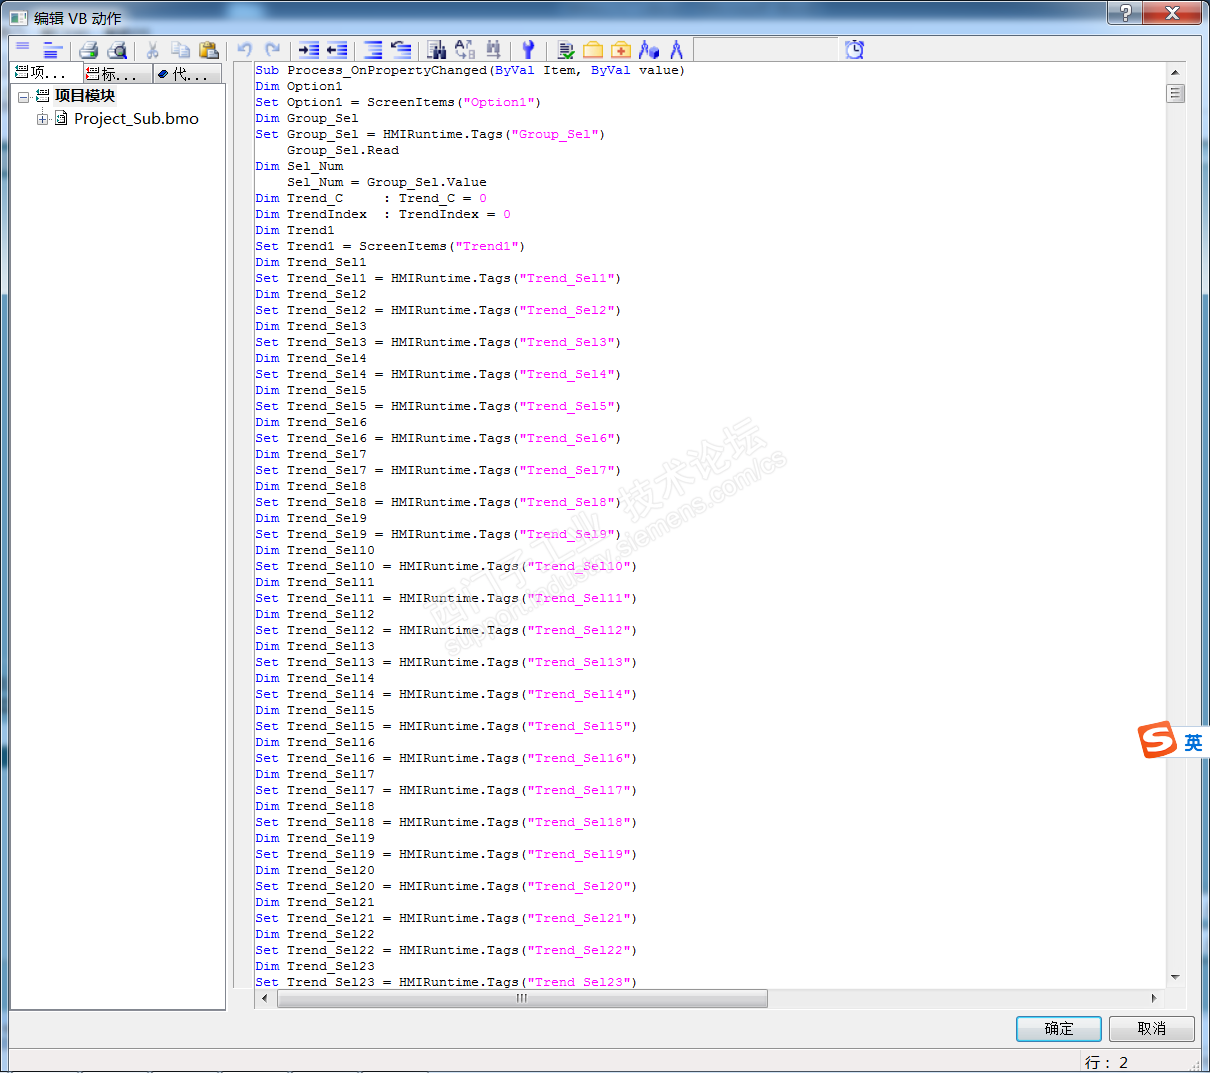Image resolution: width=1210 pixels, height=1073 pixels.
Task: Click the plain yellow folder icon
Action: pos(593,49)
